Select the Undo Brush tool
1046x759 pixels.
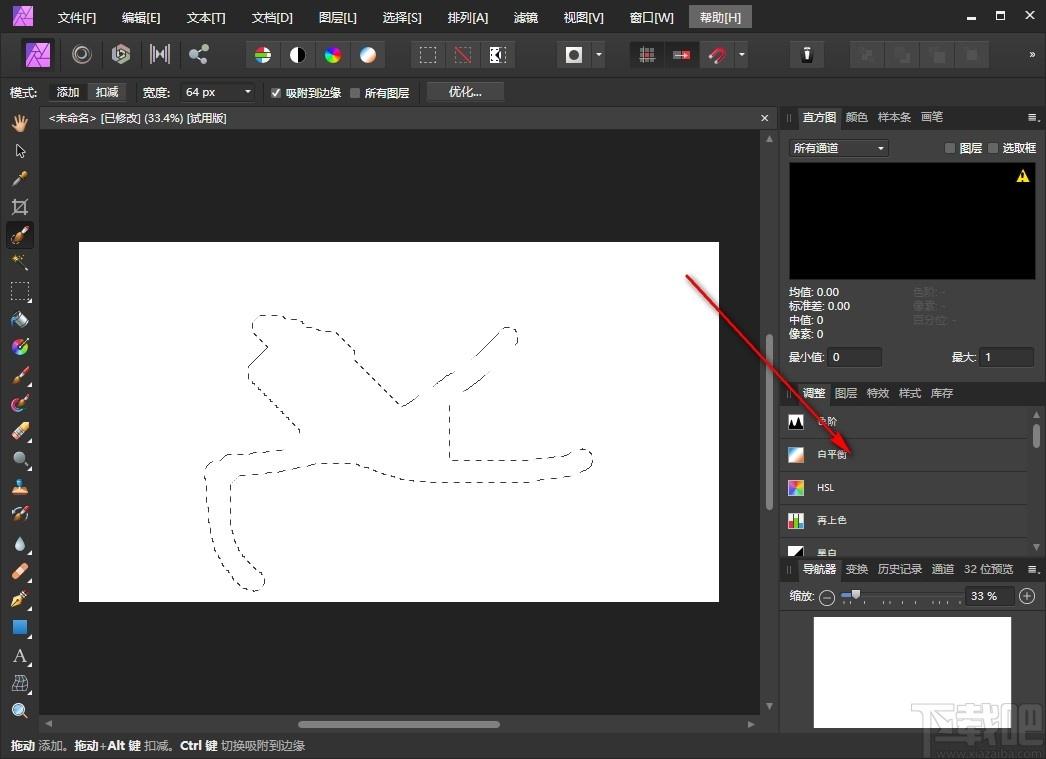20,514
